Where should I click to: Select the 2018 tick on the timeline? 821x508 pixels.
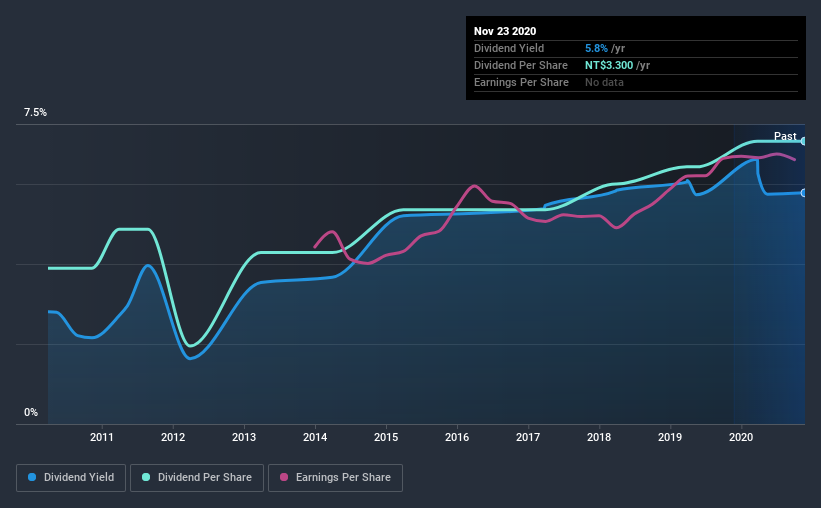pos(599,437)
